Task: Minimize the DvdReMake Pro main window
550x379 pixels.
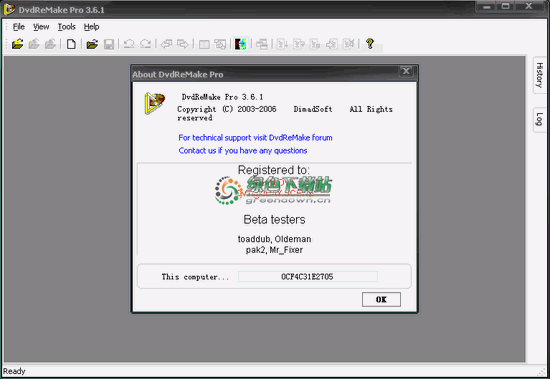Action: pyautogui.click(x=487, y=6)
